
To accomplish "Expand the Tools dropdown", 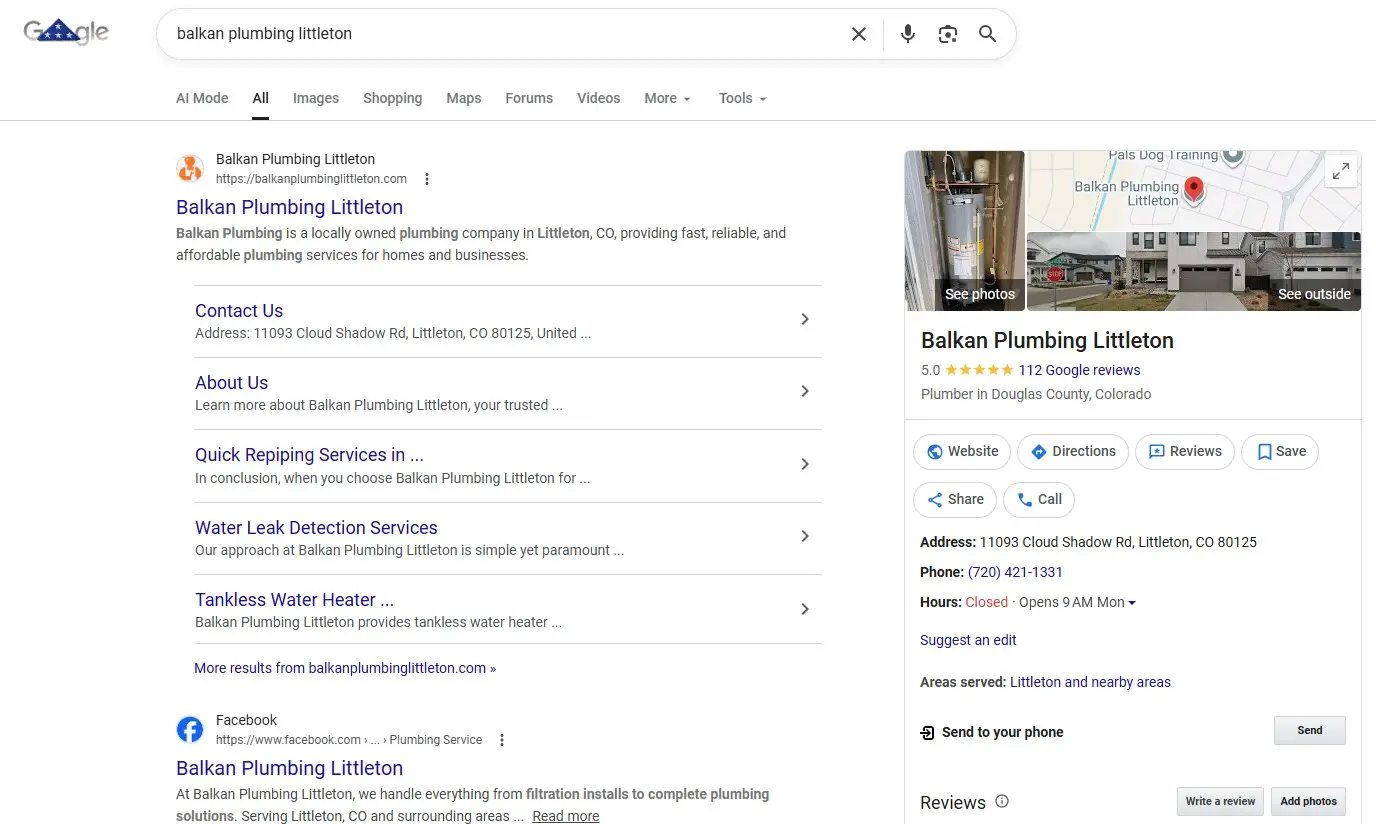I will 742,98.
